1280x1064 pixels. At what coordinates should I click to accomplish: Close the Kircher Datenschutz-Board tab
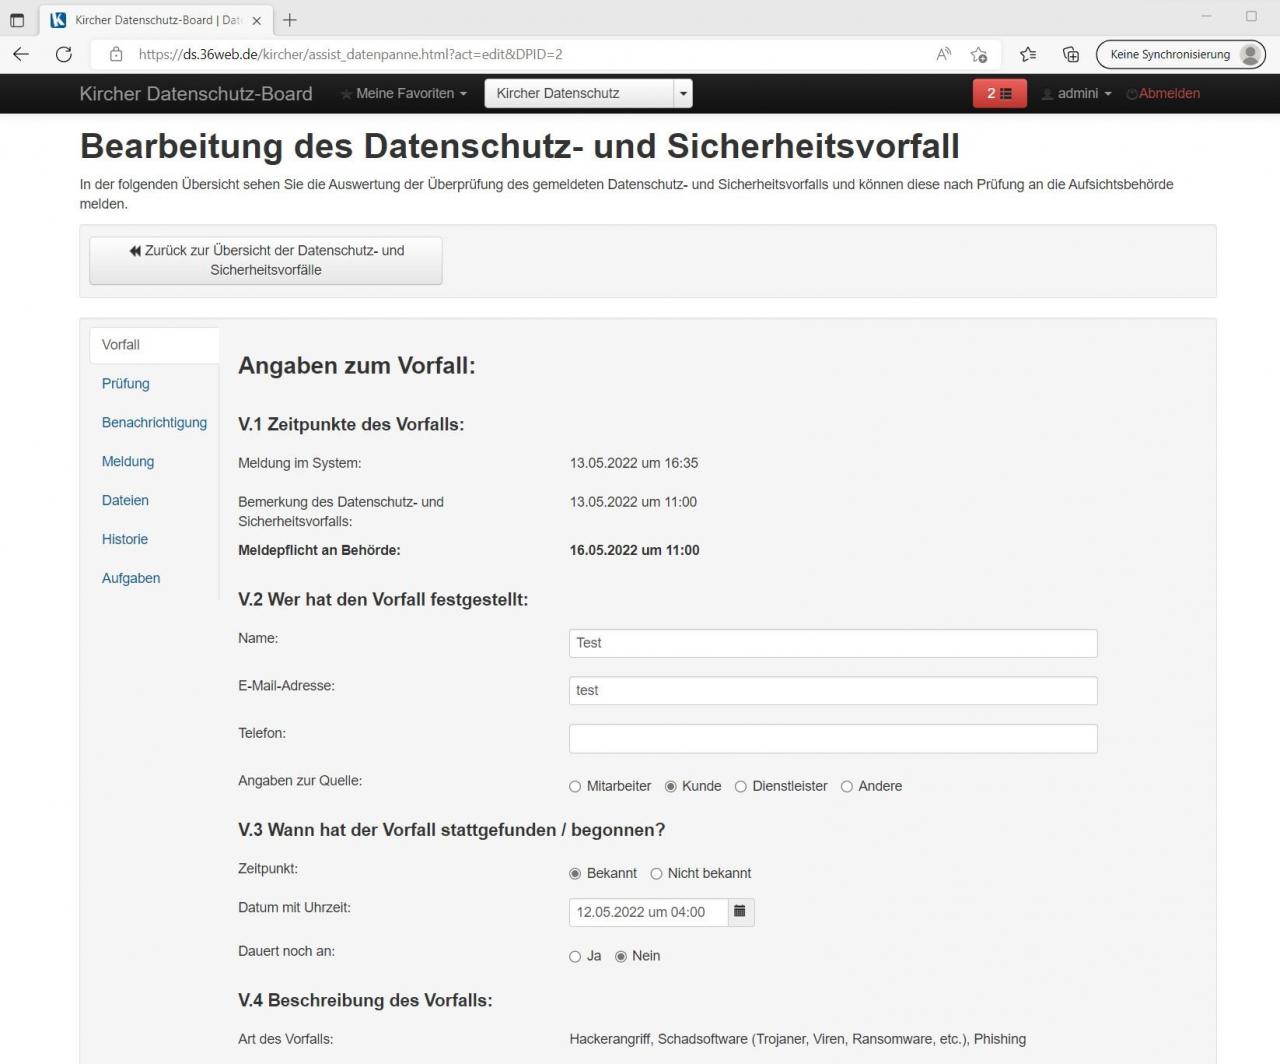click(x=257, y=20)
